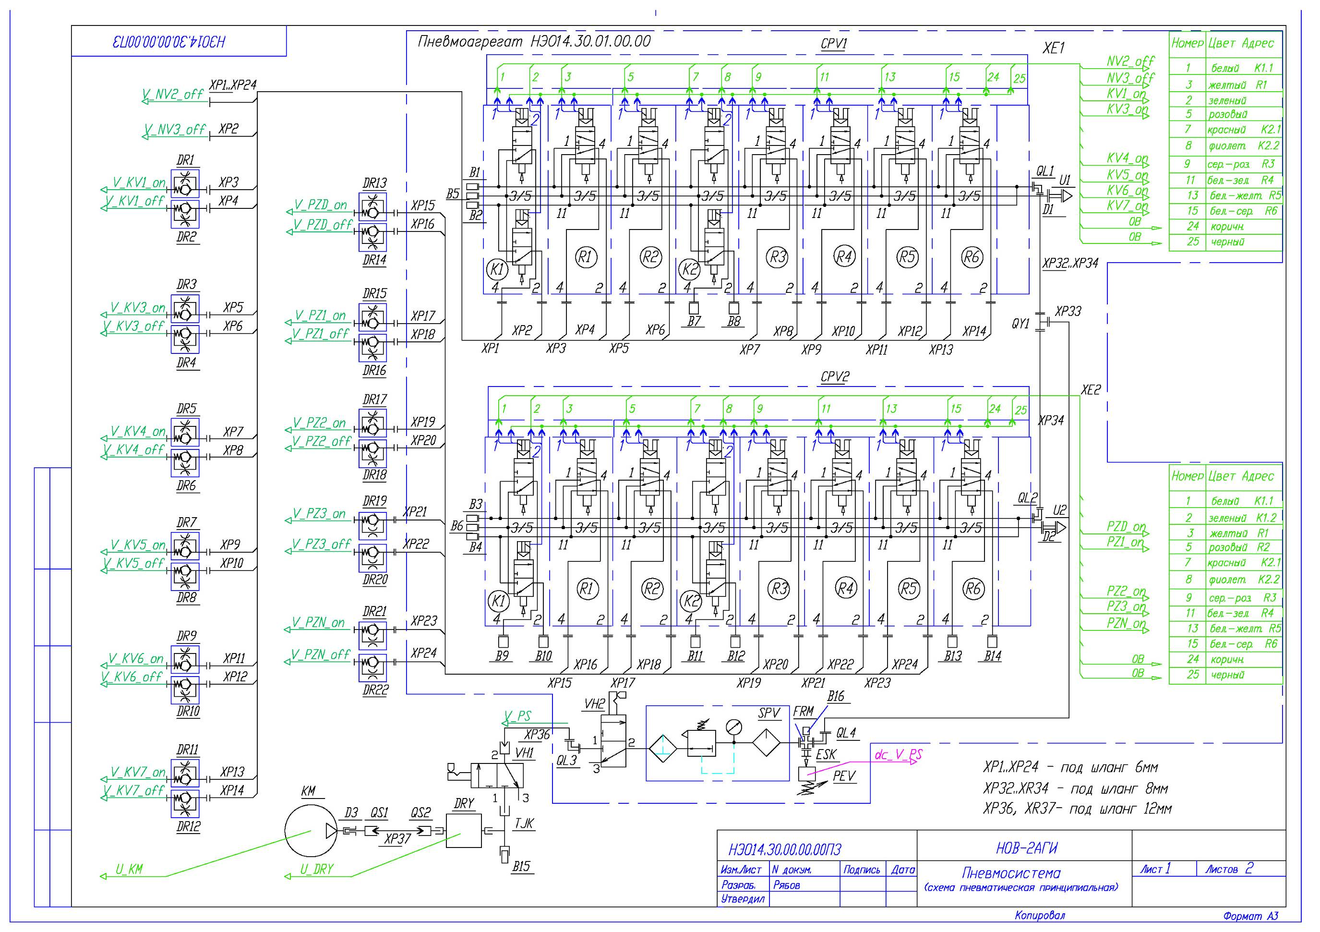Click the B14 silencer symbol
Viewport: 1320px width, 932px height.
click(992, 640)
